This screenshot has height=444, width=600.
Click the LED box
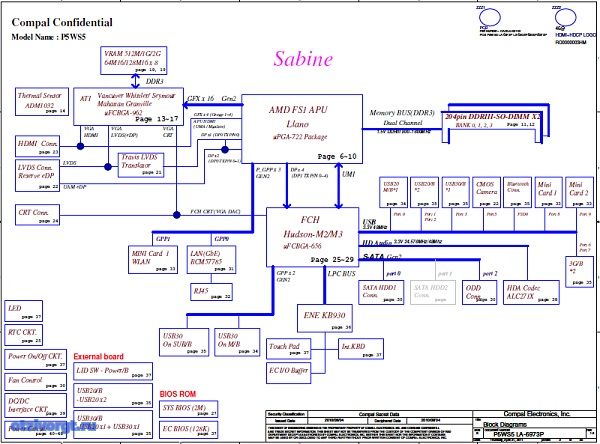pos(23,311)
